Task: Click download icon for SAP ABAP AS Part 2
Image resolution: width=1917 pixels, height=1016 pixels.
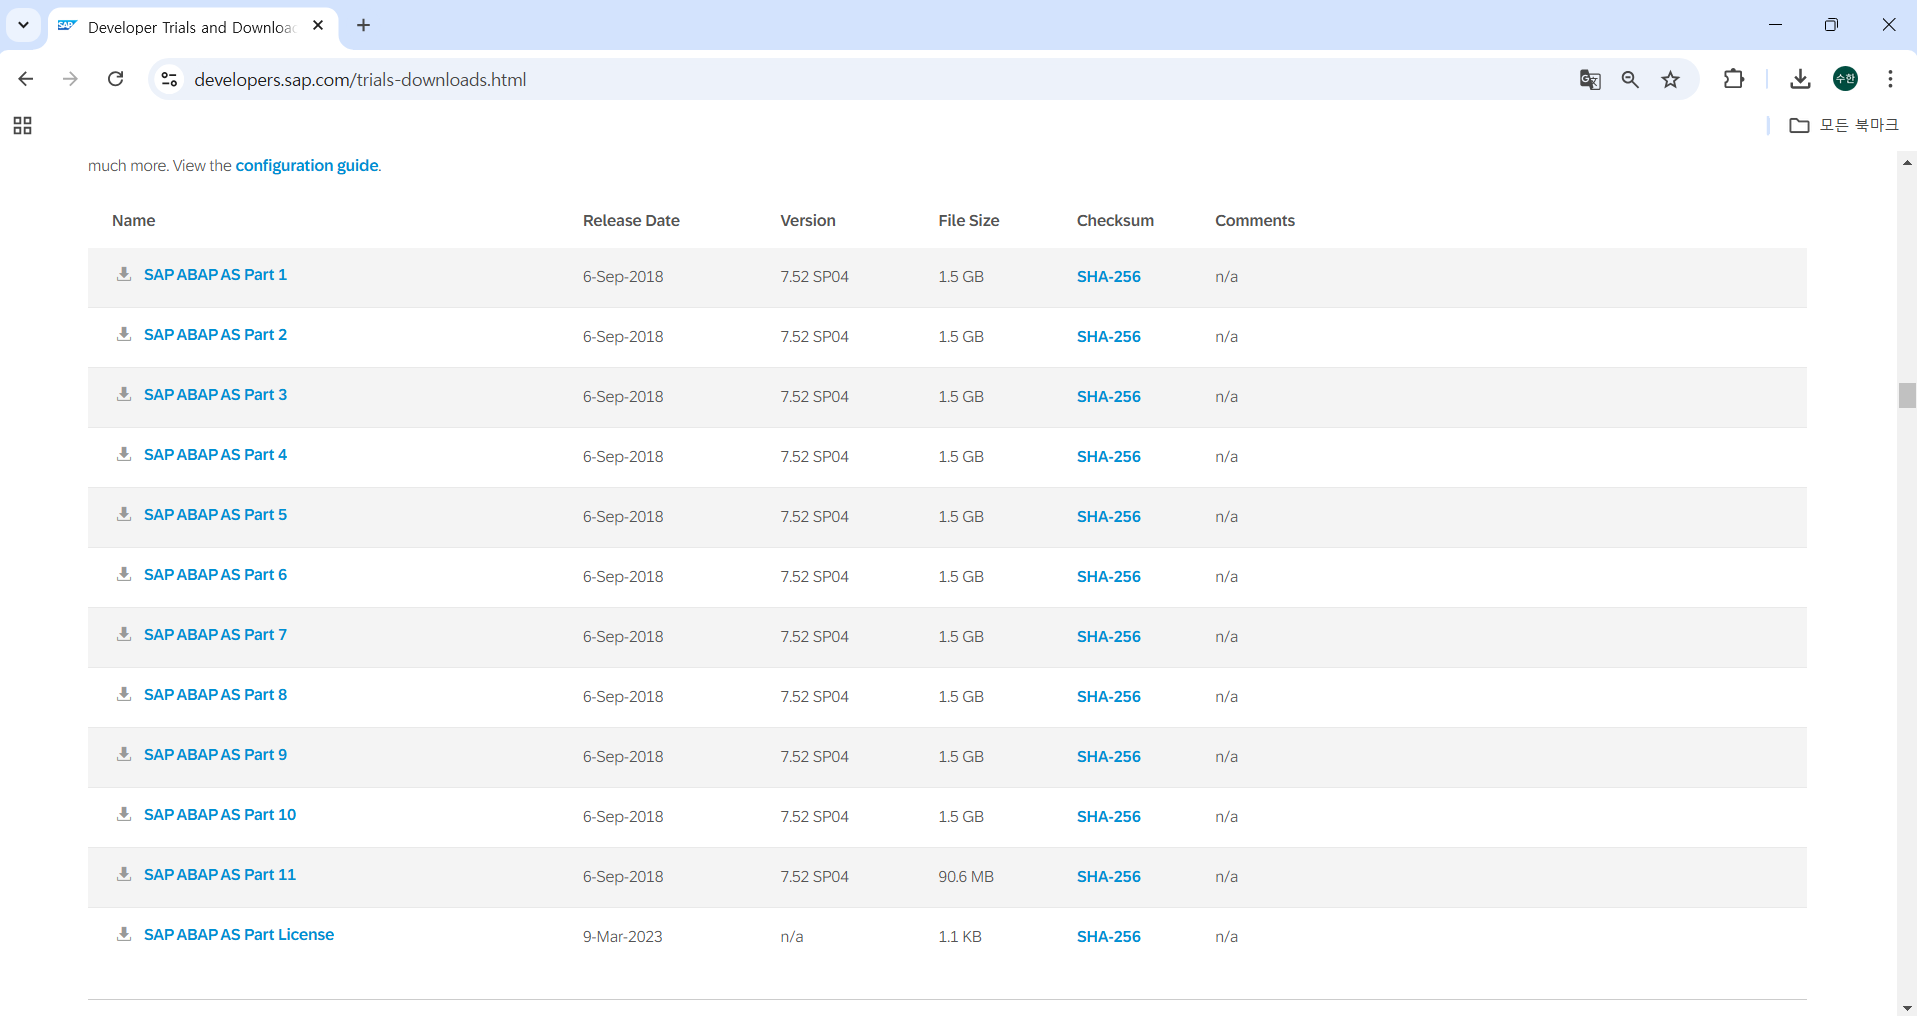Action: click(x=124, y=334)
